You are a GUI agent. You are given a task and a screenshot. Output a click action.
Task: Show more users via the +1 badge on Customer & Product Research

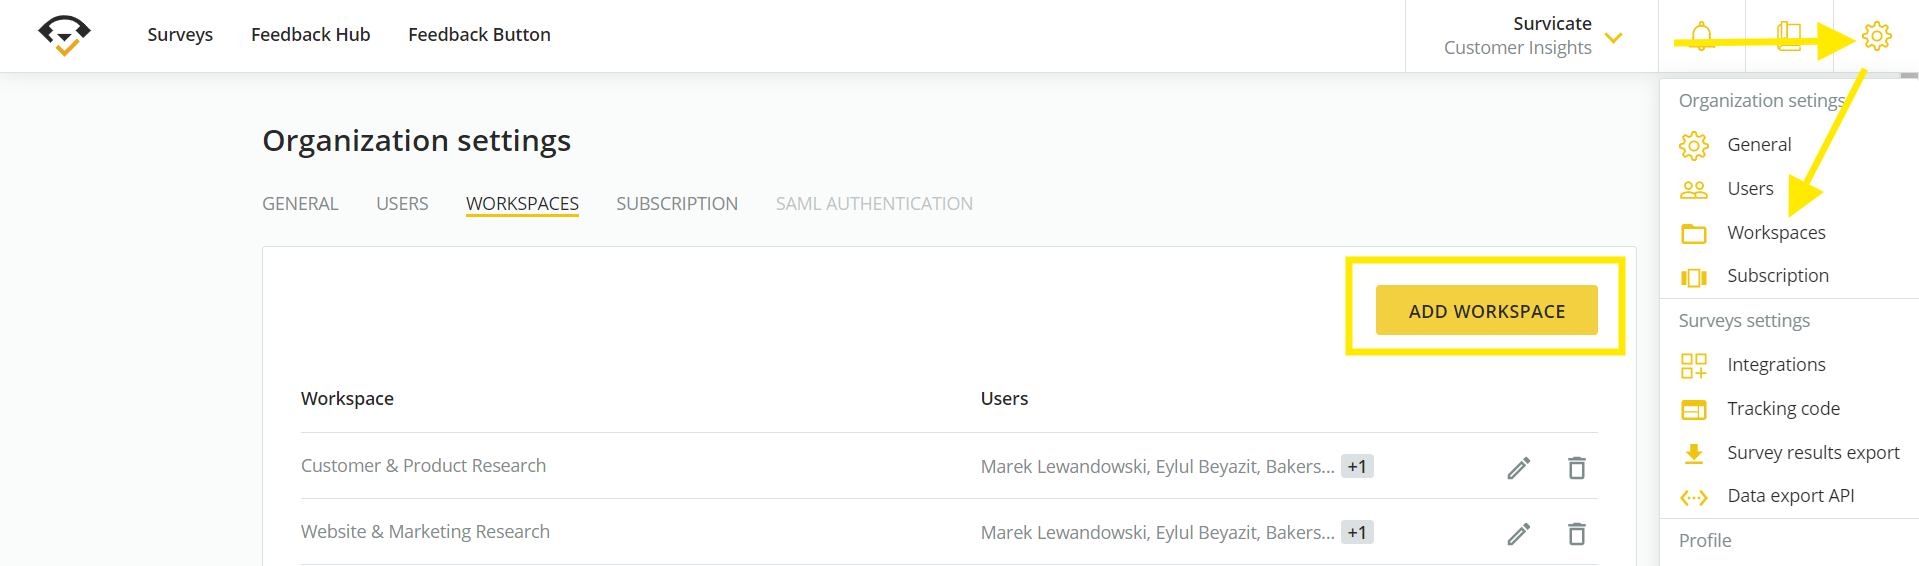[1357, 466]
